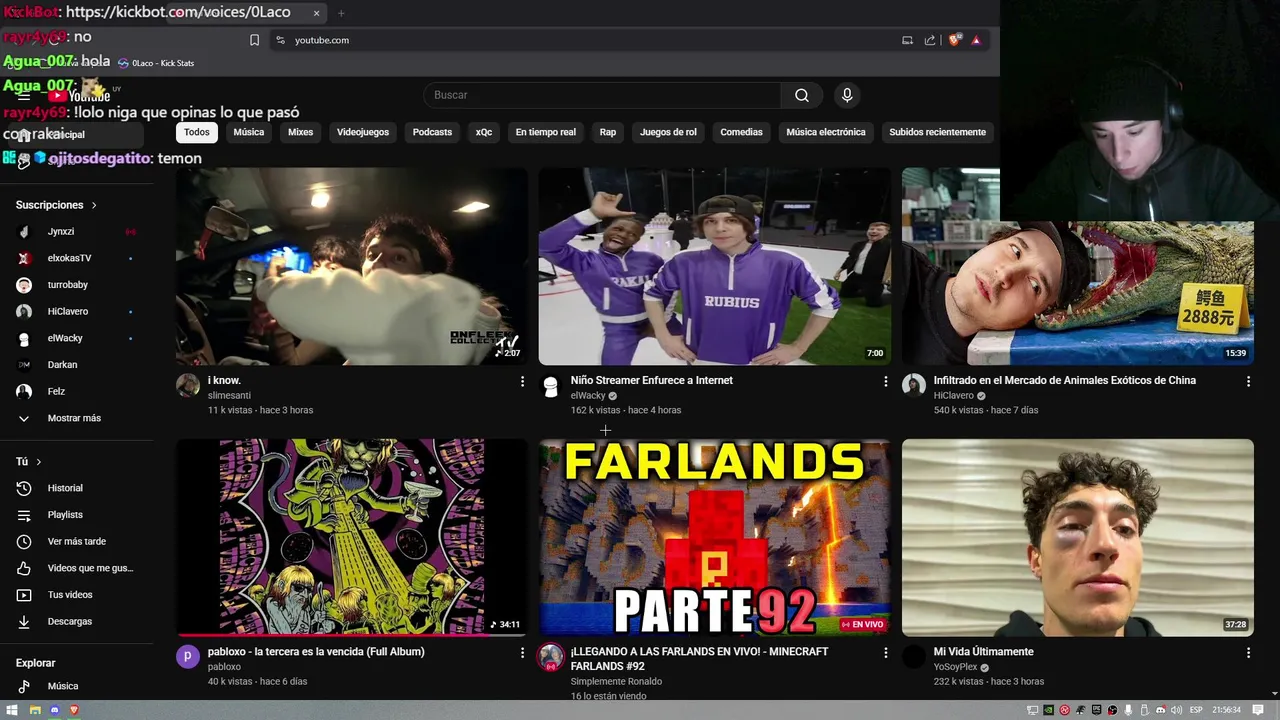Open the volume icon in system tray
Screen dimensions: 1280x720
[1176, 710]
